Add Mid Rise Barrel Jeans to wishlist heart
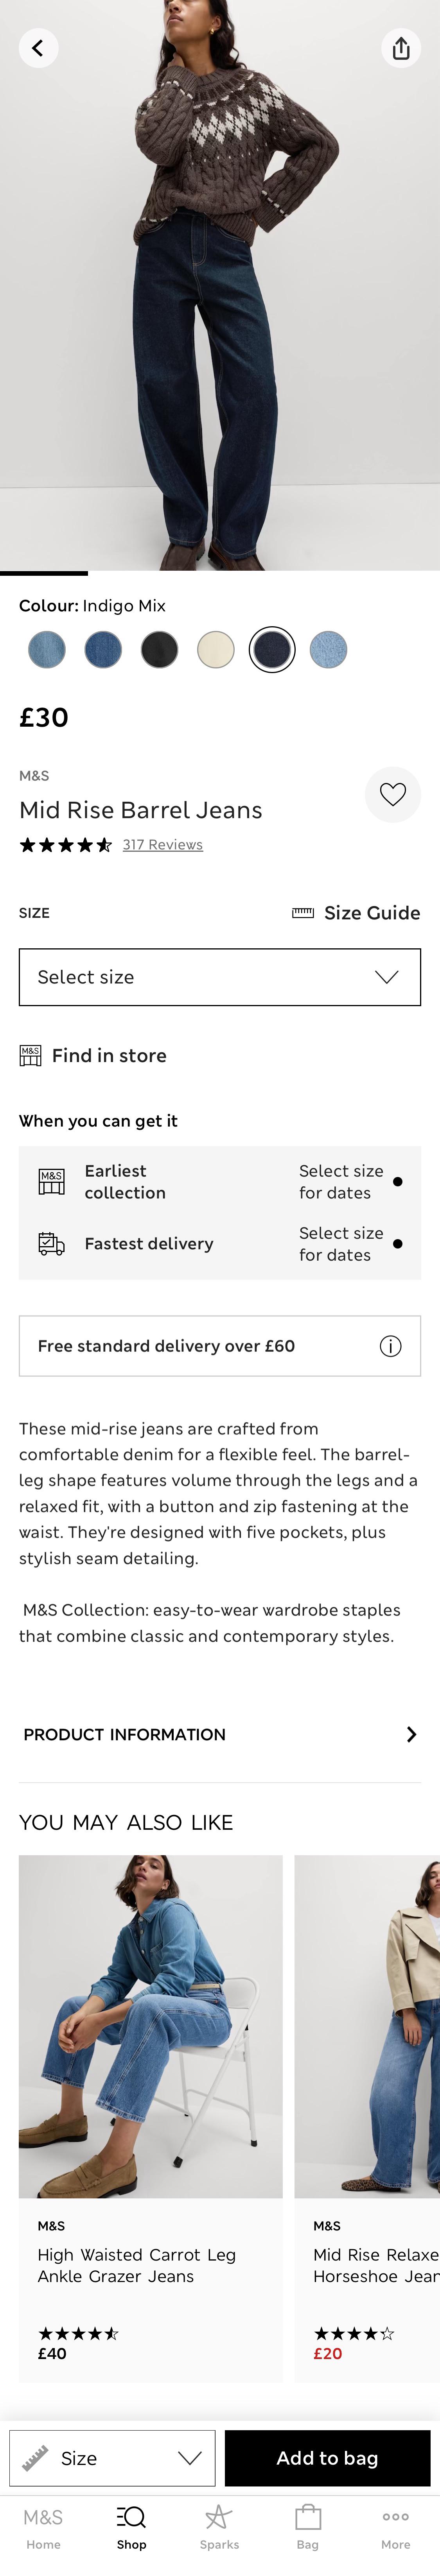Screen dimensions: 440x2576 pos(393,794)
